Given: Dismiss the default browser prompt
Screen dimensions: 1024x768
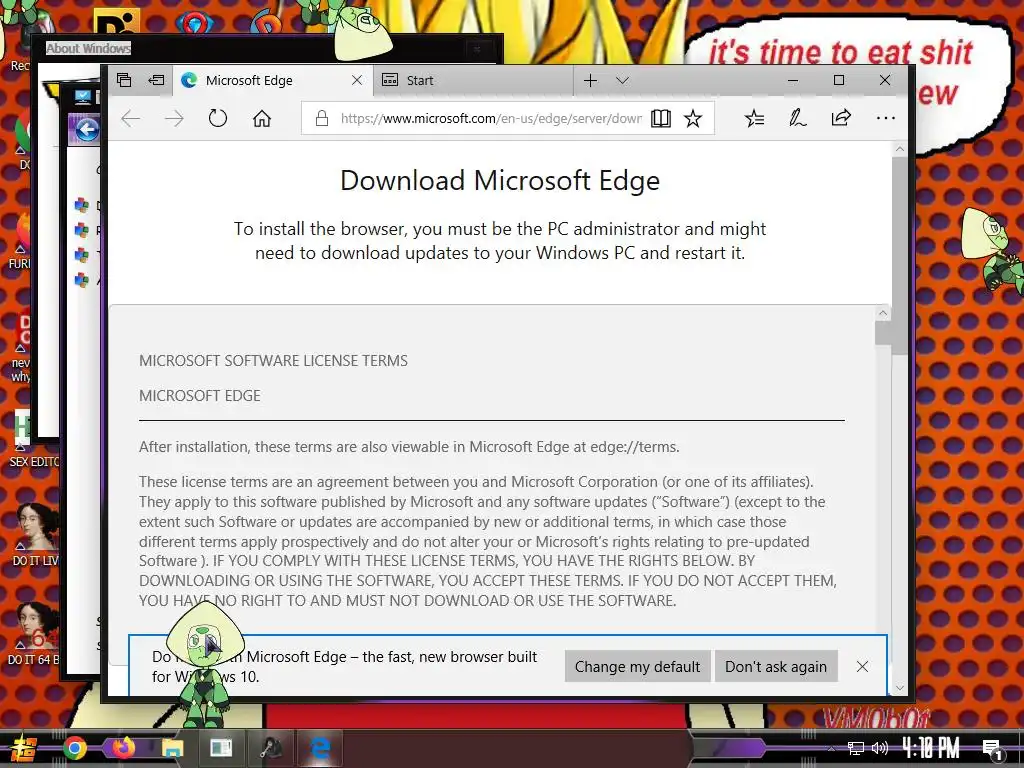Looking at the screenshot, I should [x=862, y=666].
